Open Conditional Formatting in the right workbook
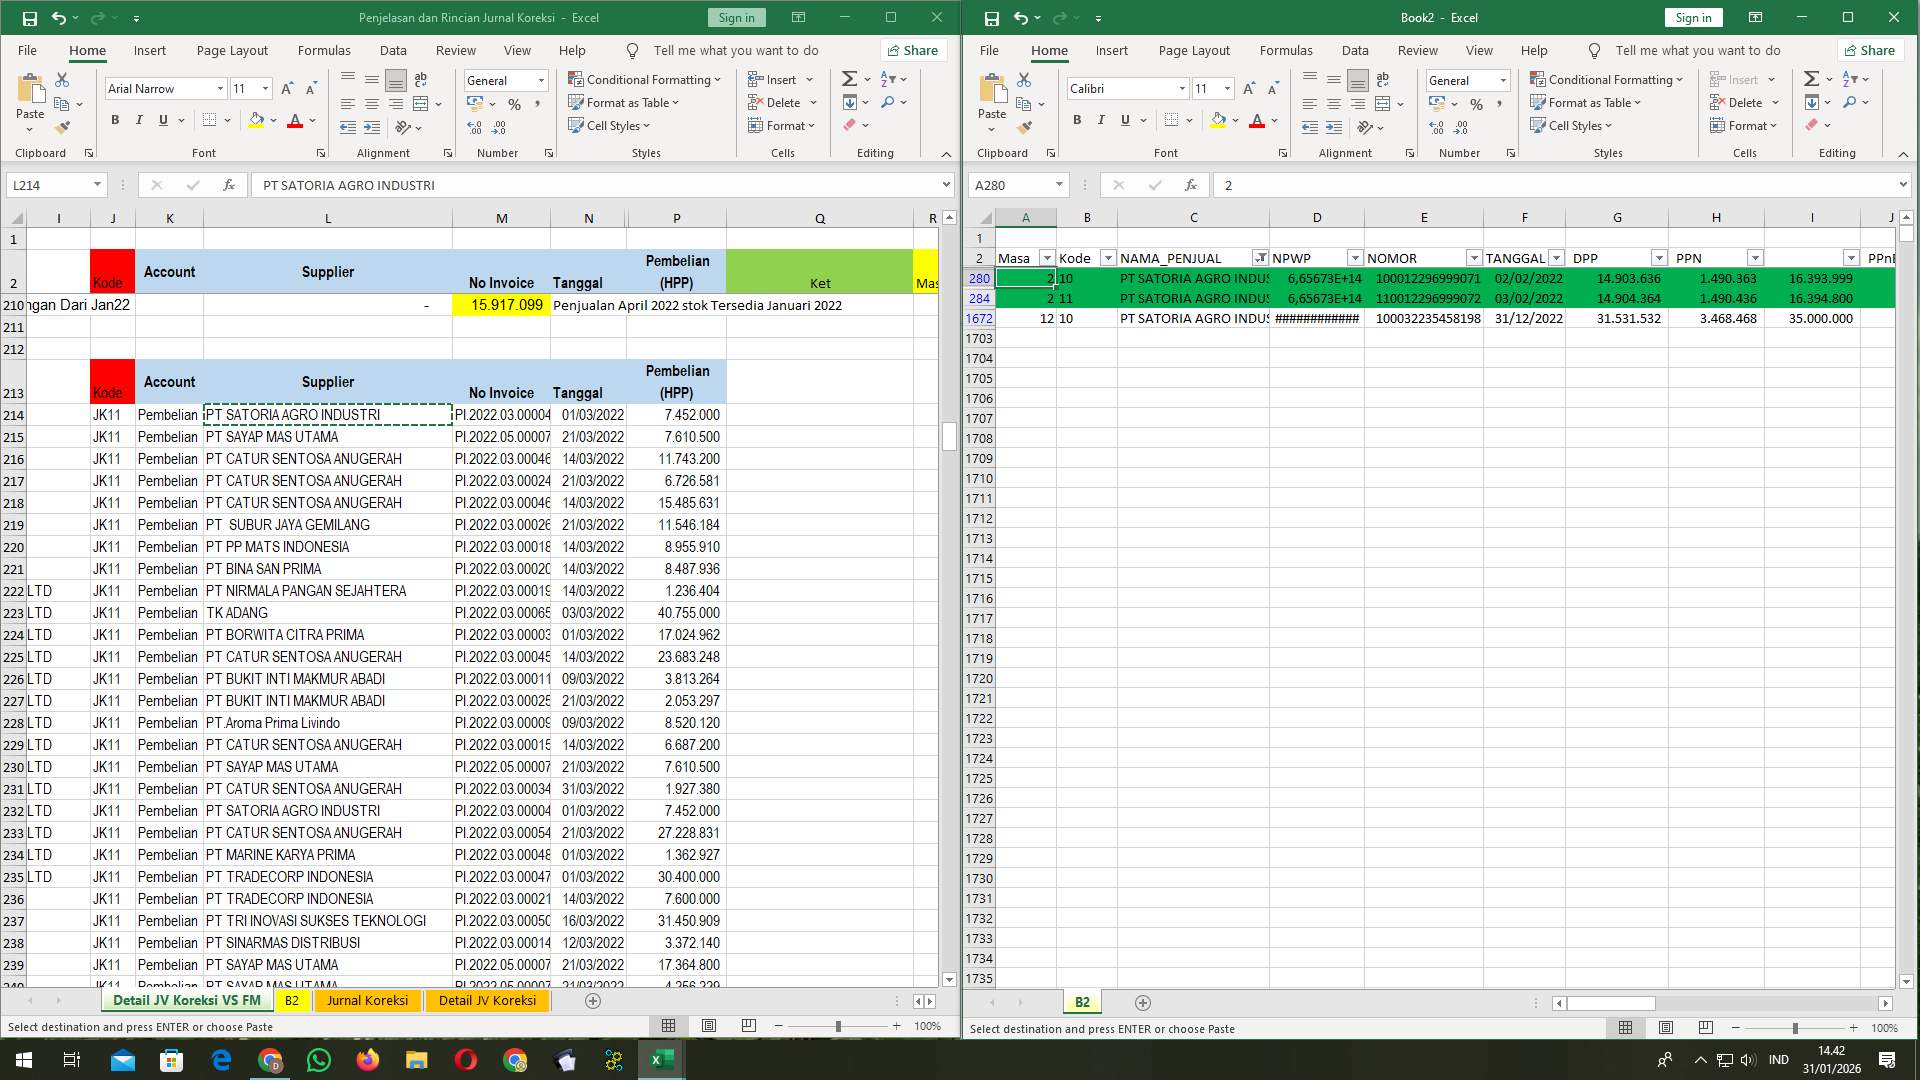The height and width of the screenshot is (1080, 1920). [x=1607, y=79]
